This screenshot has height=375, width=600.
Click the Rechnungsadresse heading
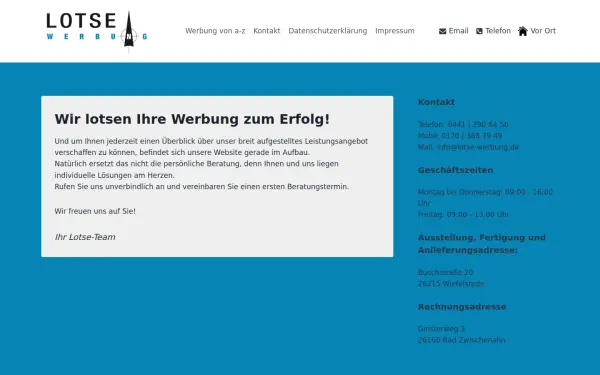point(462,307)
